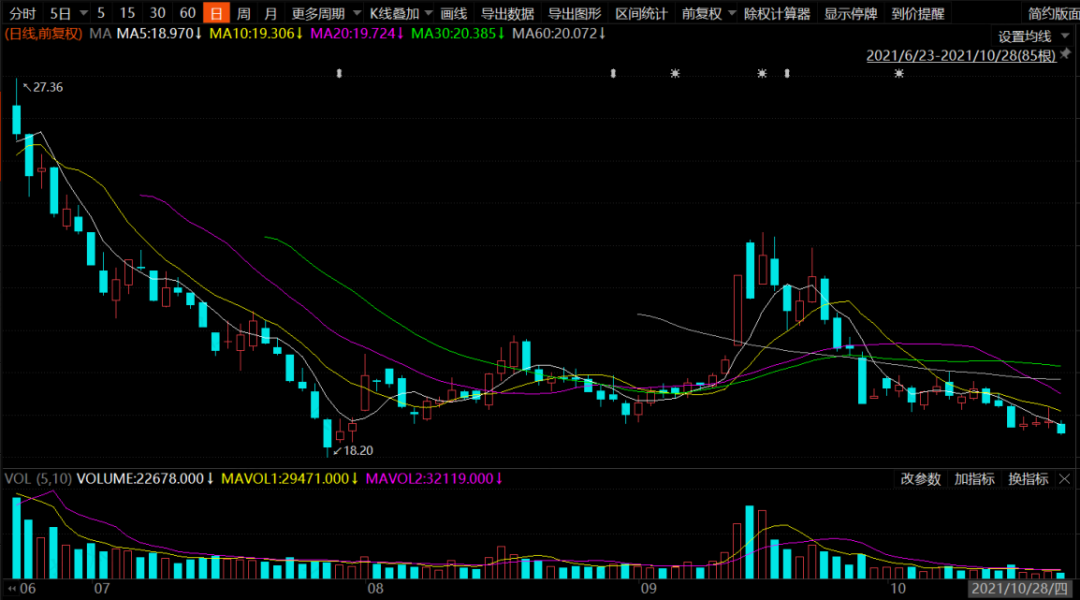Toggle 显示停牌 suspension display
Image resolution: width=1080 pixels, height=600 pixels.
tap(851, 13)
